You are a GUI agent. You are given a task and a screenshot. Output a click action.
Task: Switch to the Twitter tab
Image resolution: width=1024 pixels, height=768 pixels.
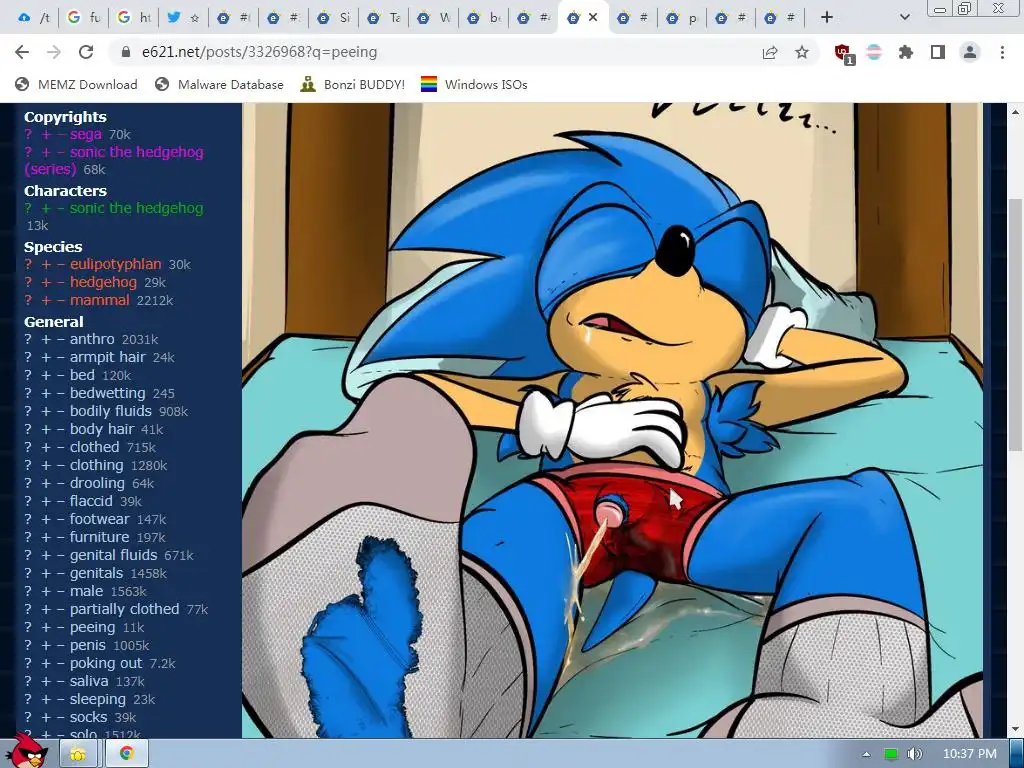coord(184,18)
